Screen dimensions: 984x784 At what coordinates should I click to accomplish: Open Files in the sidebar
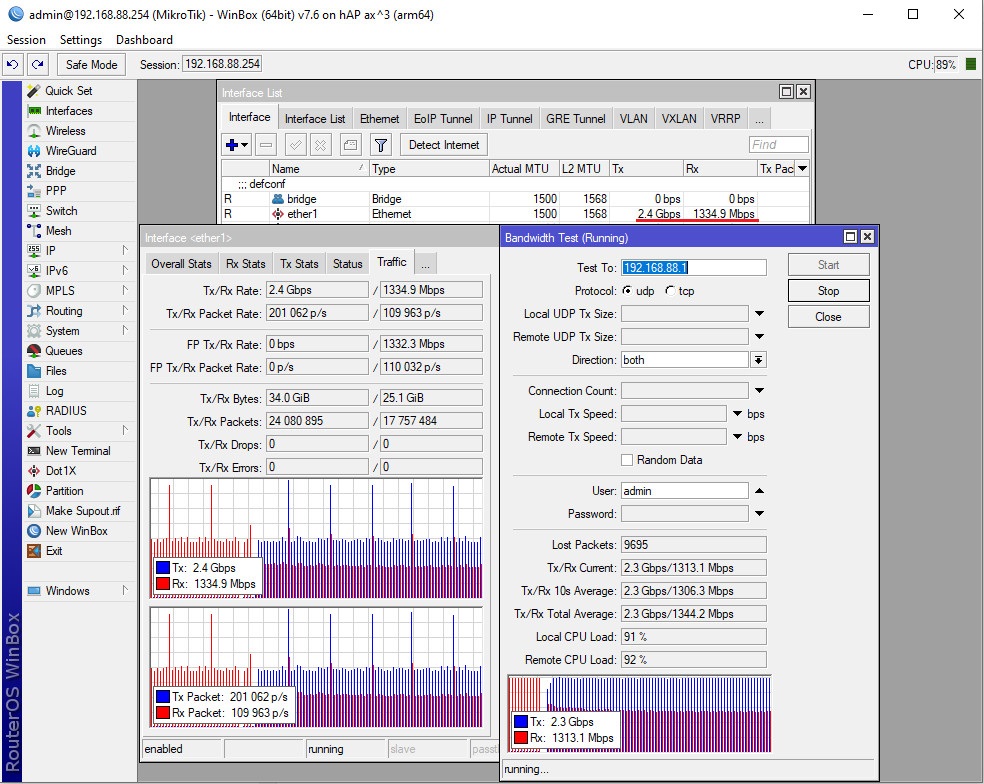point(56,371)
